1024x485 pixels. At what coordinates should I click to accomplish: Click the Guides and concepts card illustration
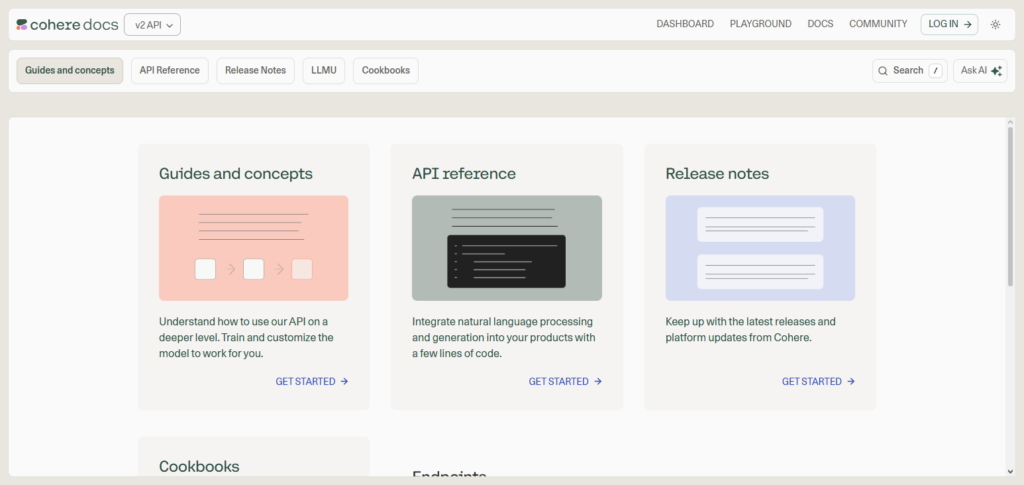point(253,248)
